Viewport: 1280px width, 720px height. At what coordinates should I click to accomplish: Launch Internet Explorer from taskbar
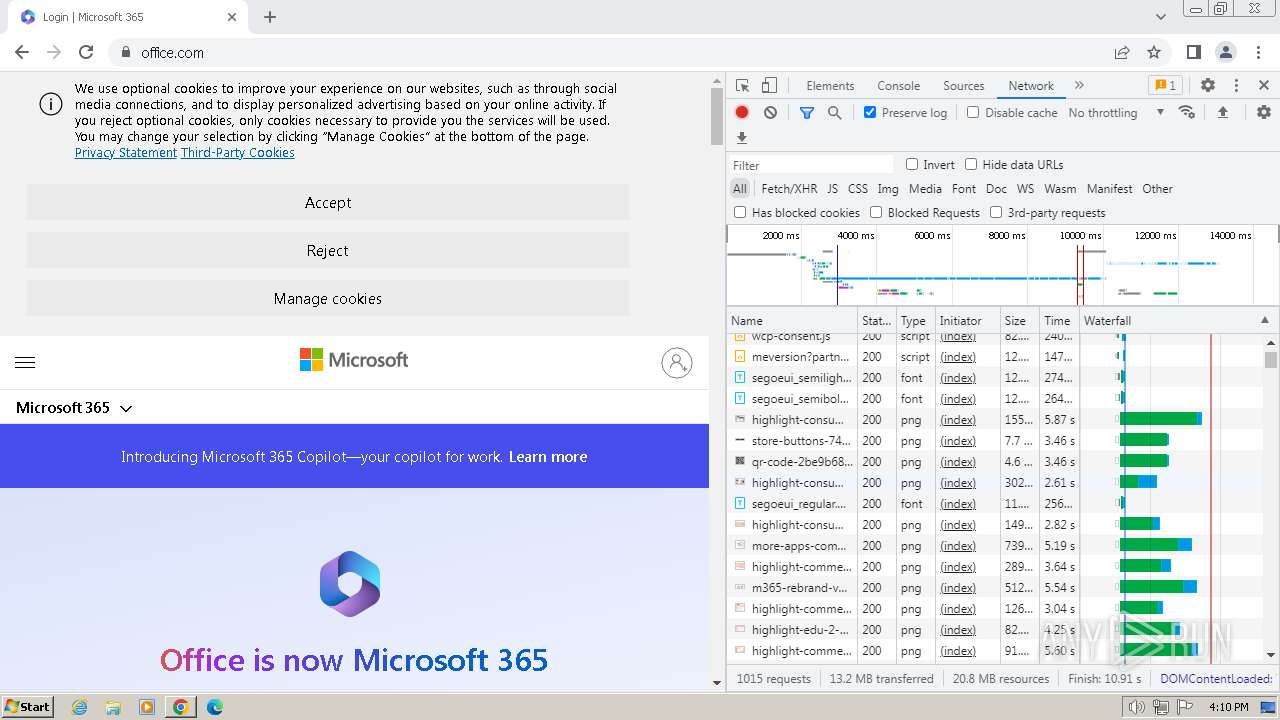coord(79,707)
